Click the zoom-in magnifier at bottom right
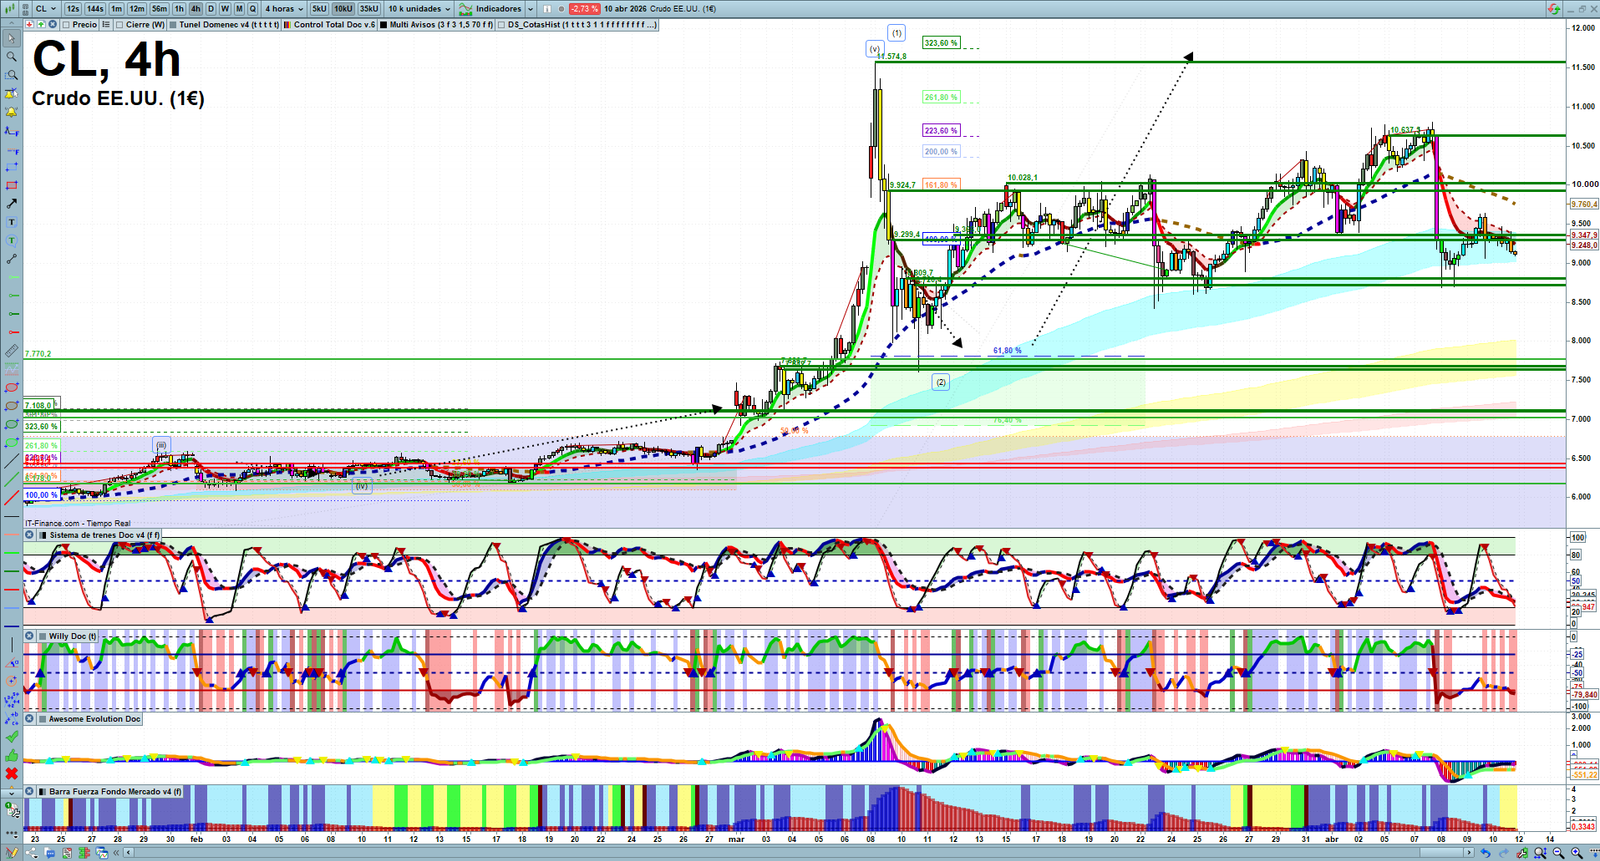This screenshot has width=1600, height=861. tap(1577, 853)
